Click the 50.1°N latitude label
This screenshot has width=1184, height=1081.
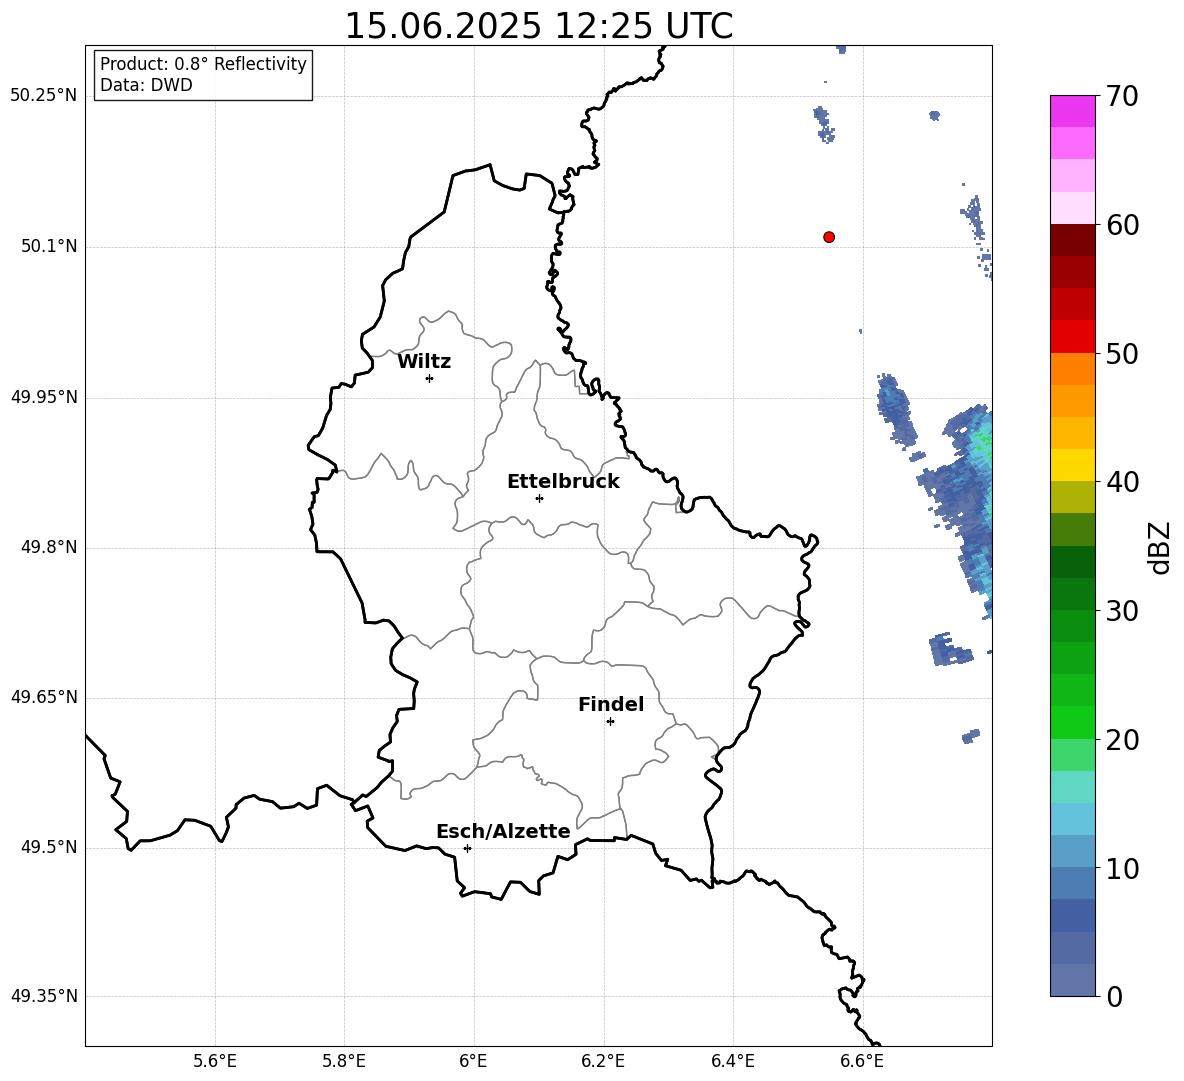pos(49,247)
